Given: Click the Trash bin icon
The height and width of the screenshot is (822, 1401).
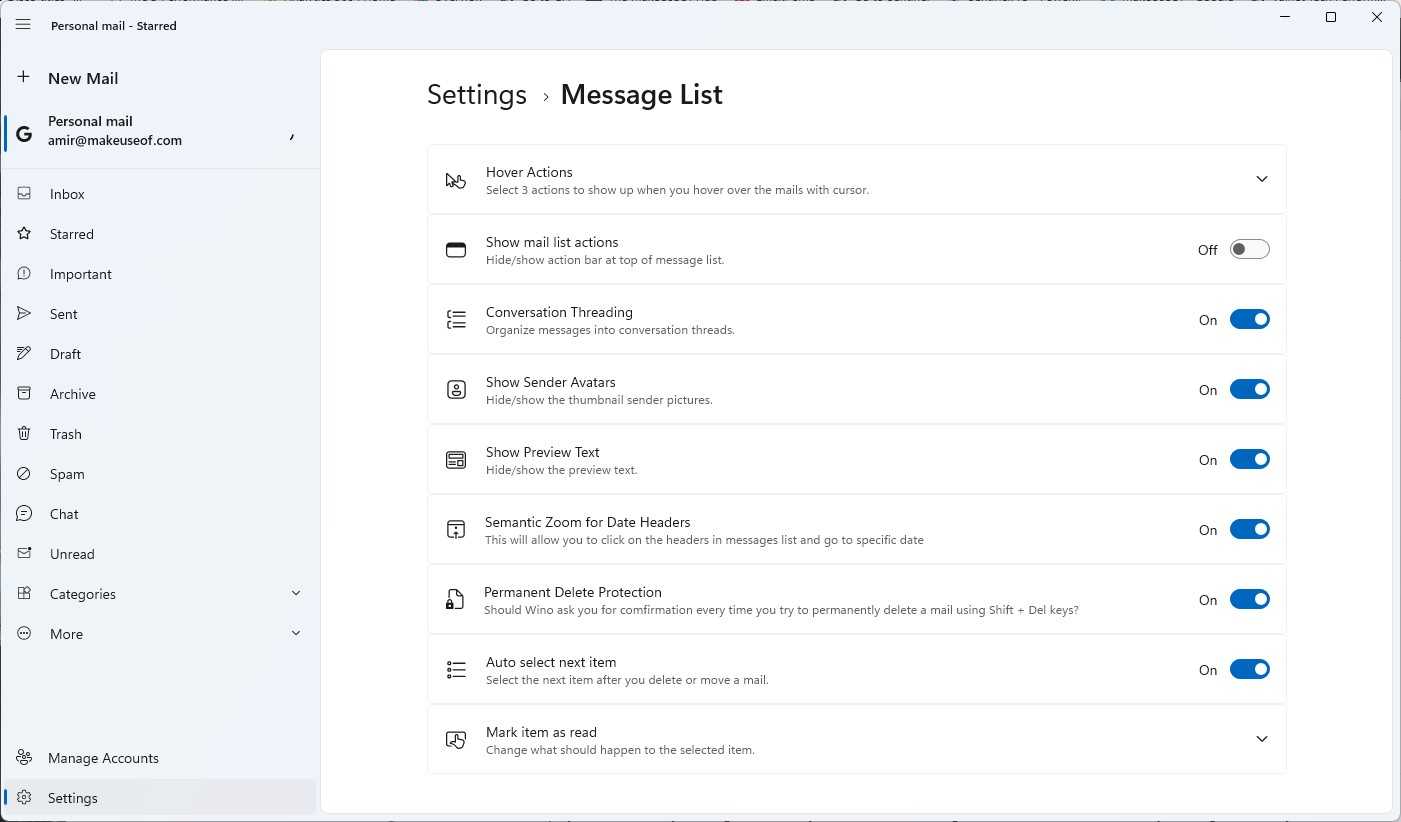Looking at the screenshot, I should tap(24, 434).
